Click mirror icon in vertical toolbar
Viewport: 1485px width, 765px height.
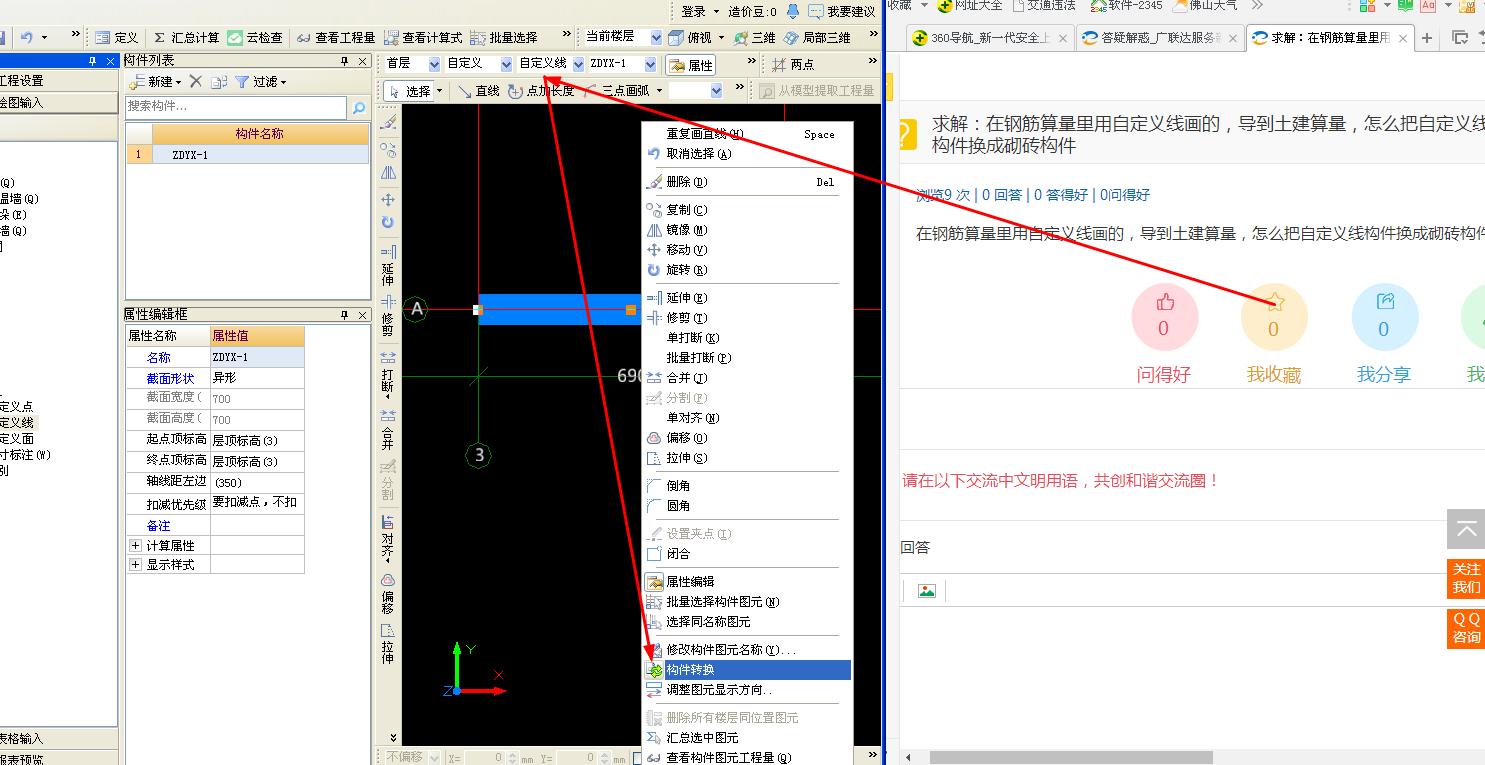tap(388, 173)
